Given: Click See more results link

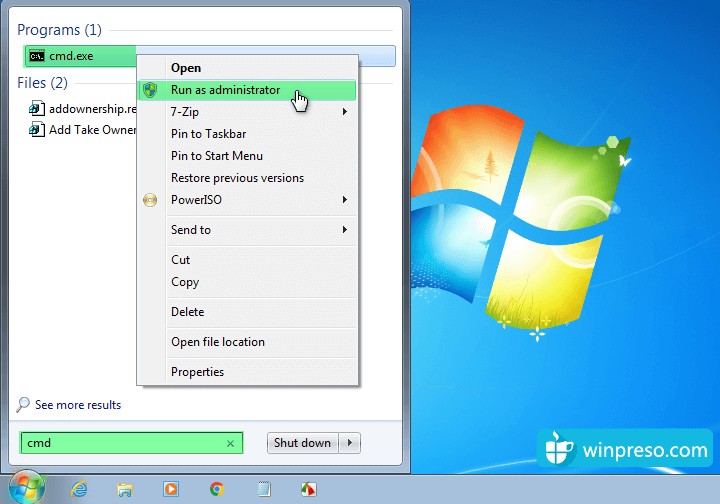Looking at the screenshot, I should [78, 405].
